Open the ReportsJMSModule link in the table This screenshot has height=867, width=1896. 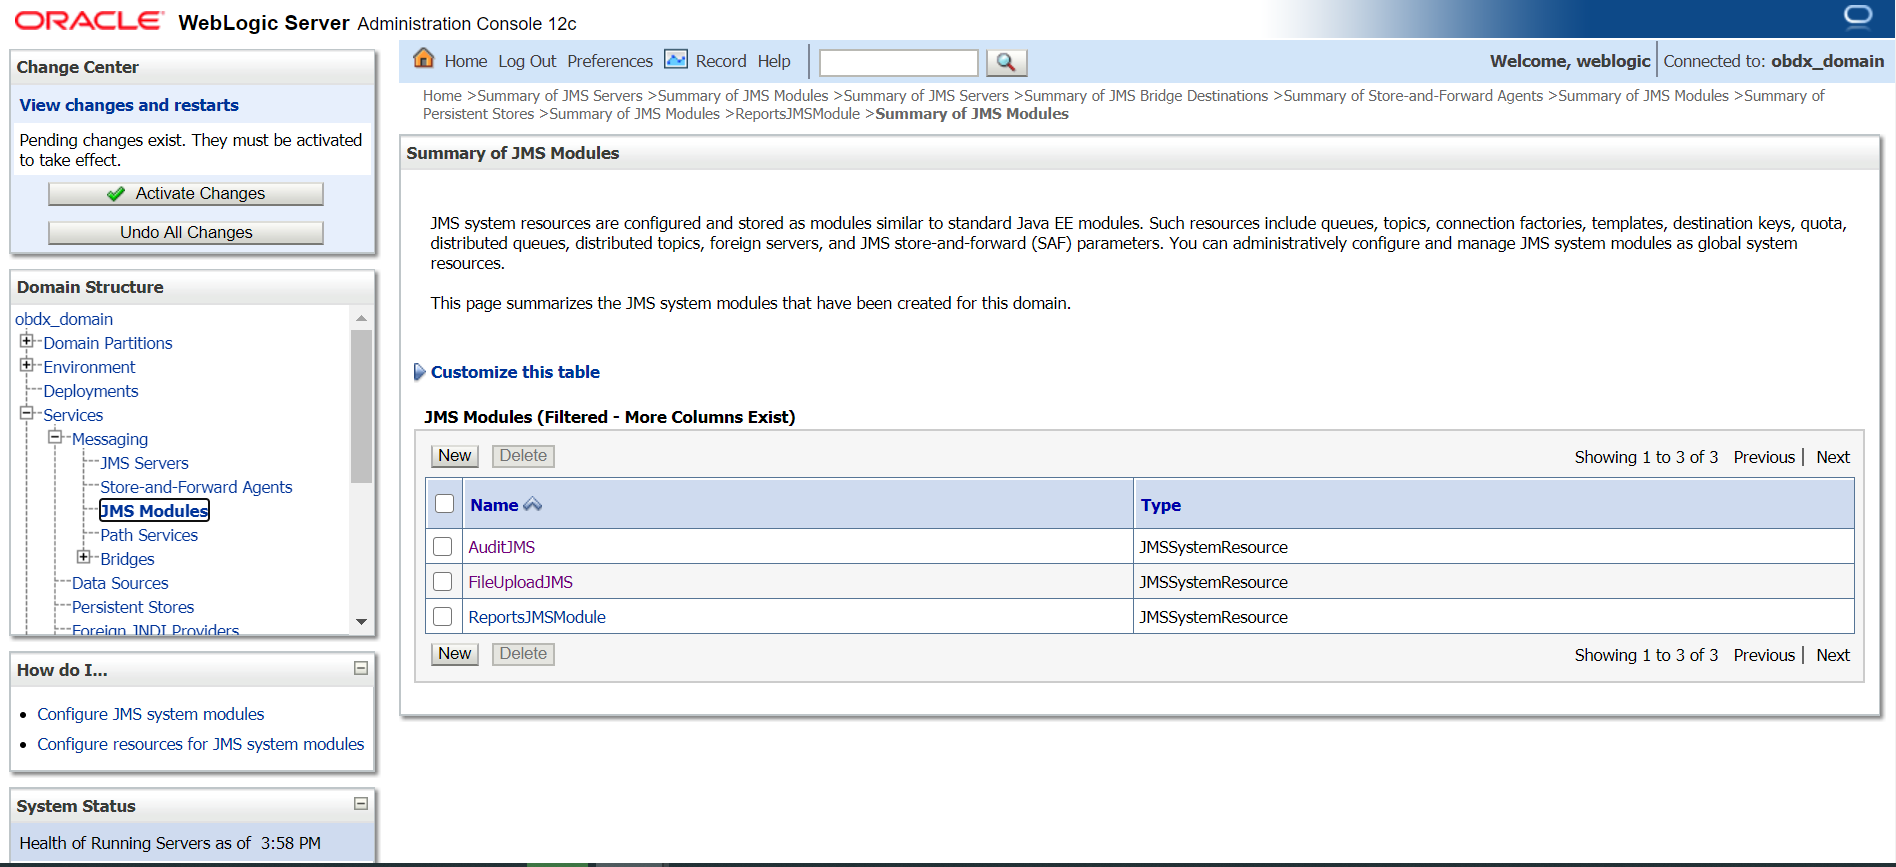(537, 617)
